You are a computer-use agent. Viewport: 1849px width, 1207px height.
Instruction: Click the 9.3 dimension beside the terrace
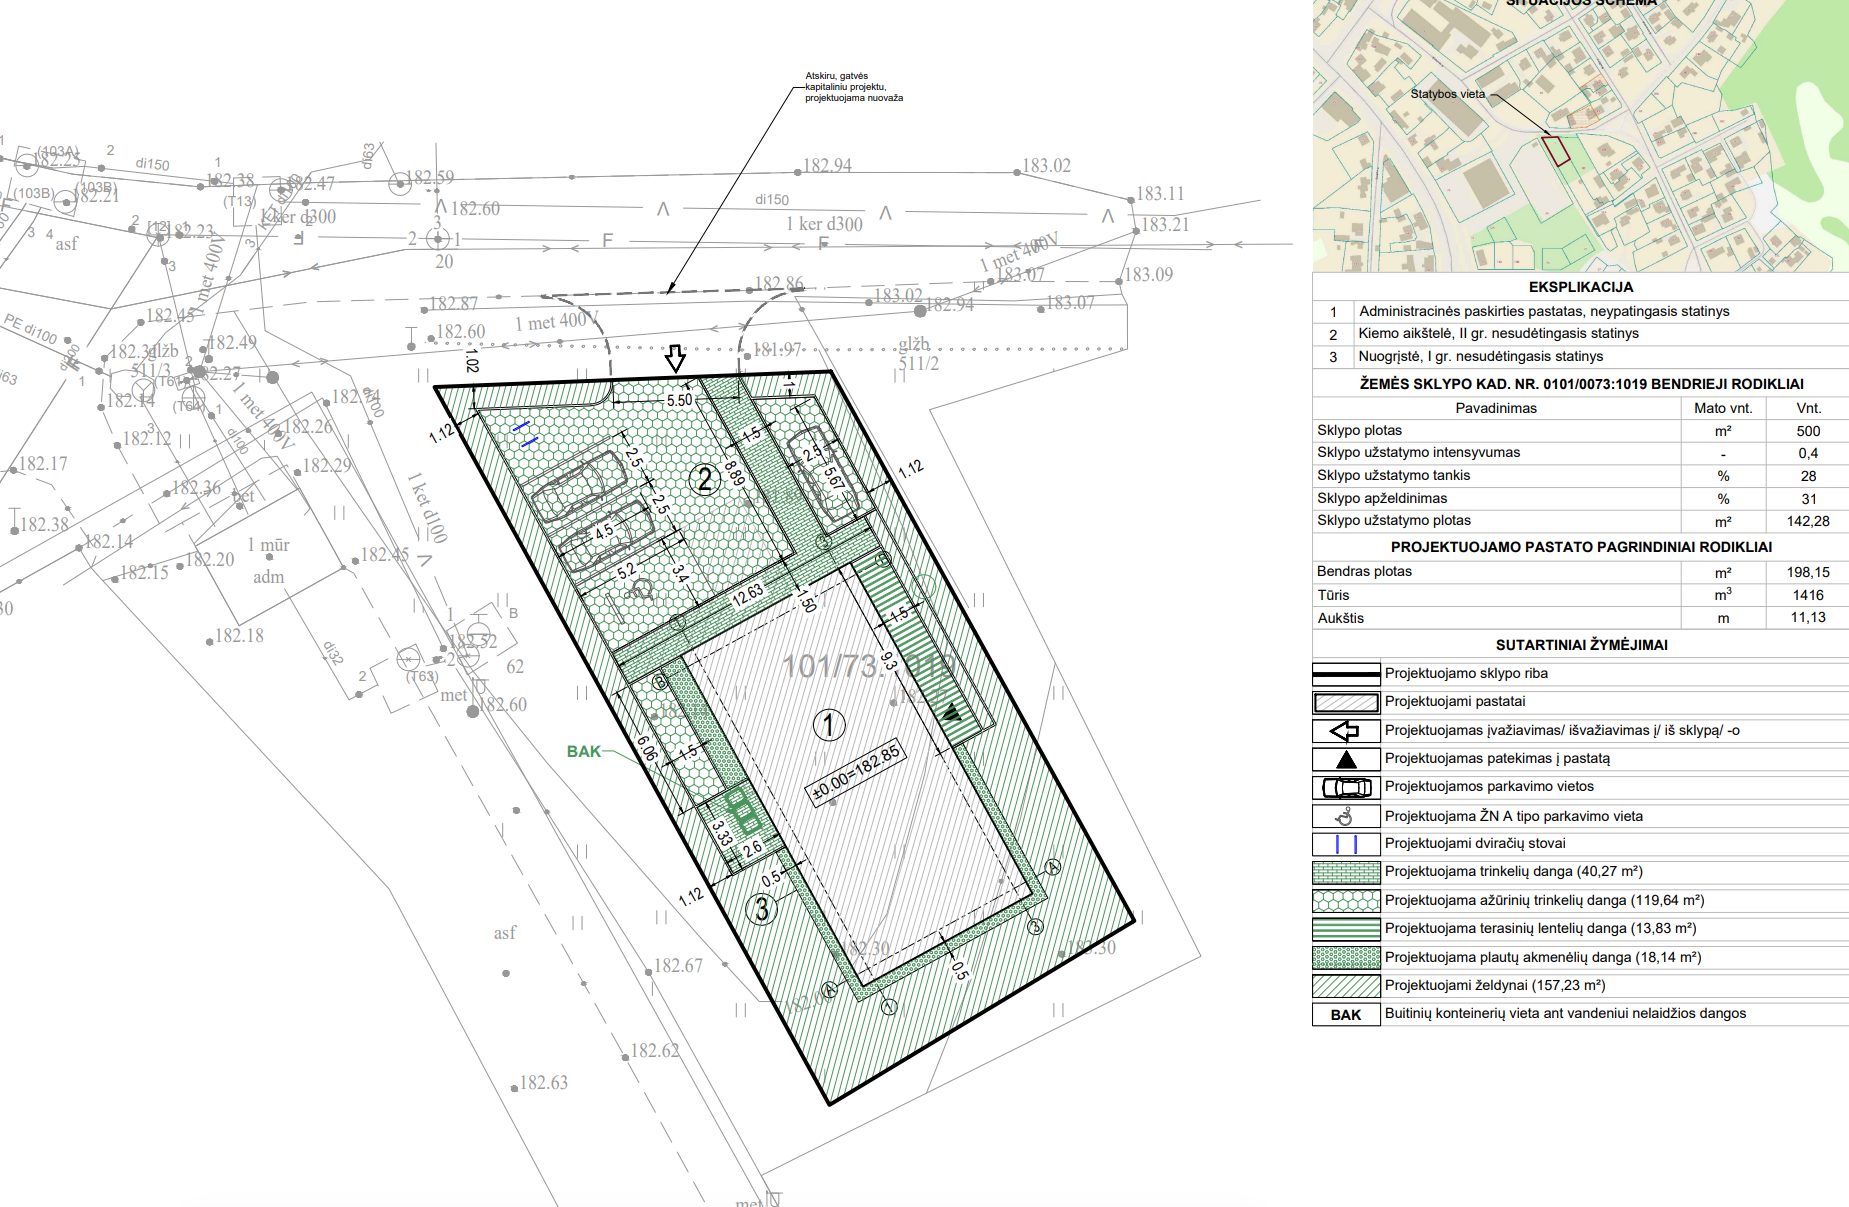click(889, 661)
